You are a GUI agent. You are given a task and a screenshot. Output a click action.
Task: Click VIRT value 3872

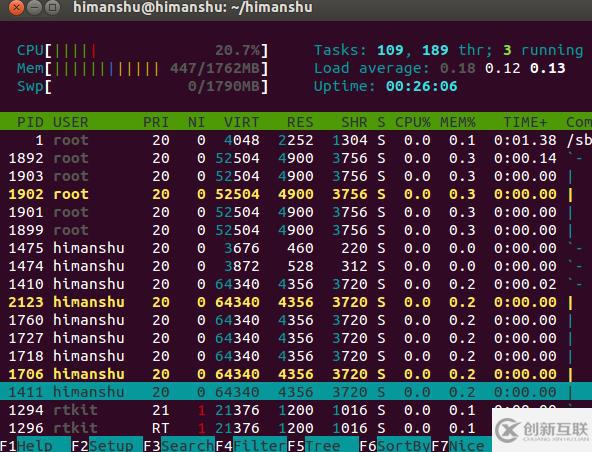pos(242,266)
